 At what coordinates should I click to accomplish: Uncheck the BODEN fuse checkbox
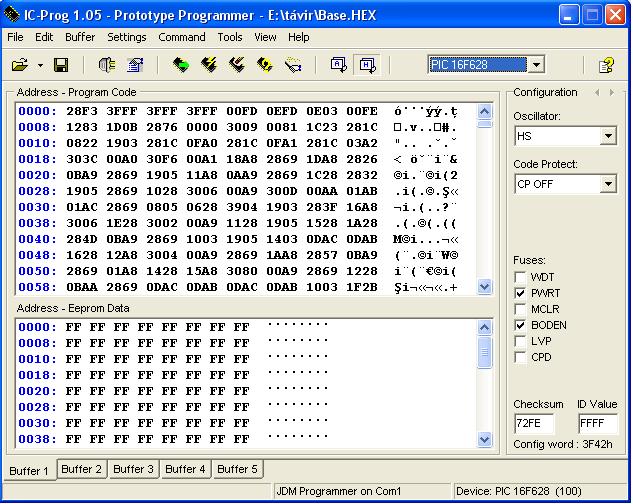pos(520,325)
